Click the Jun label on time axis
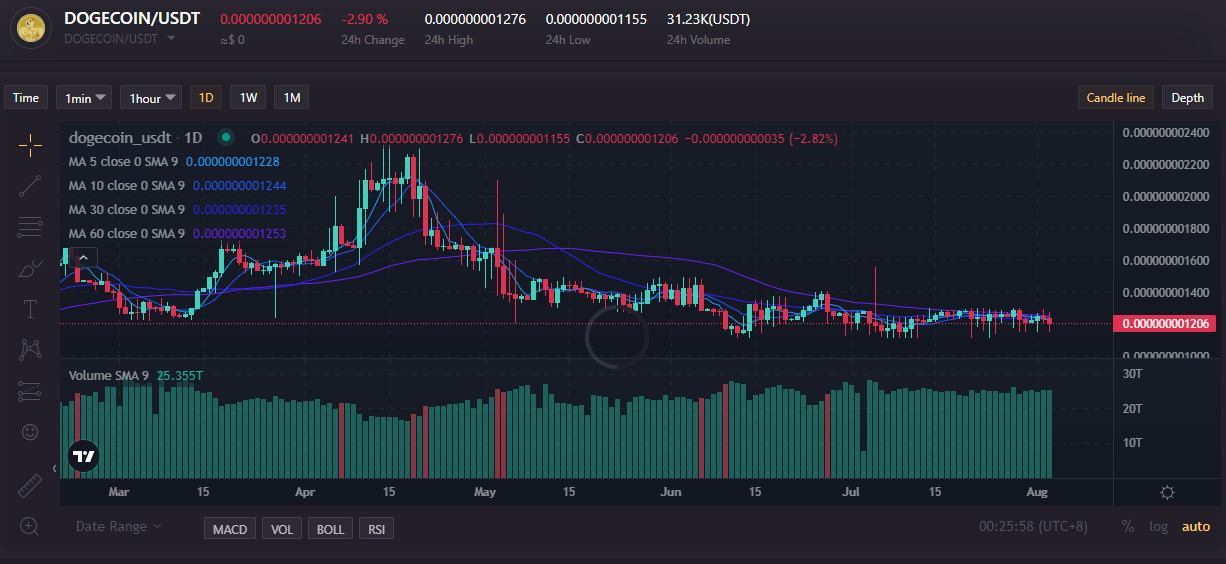This screenshot has height=564, width=1226. pyautogui.click(x=671, y=492)
